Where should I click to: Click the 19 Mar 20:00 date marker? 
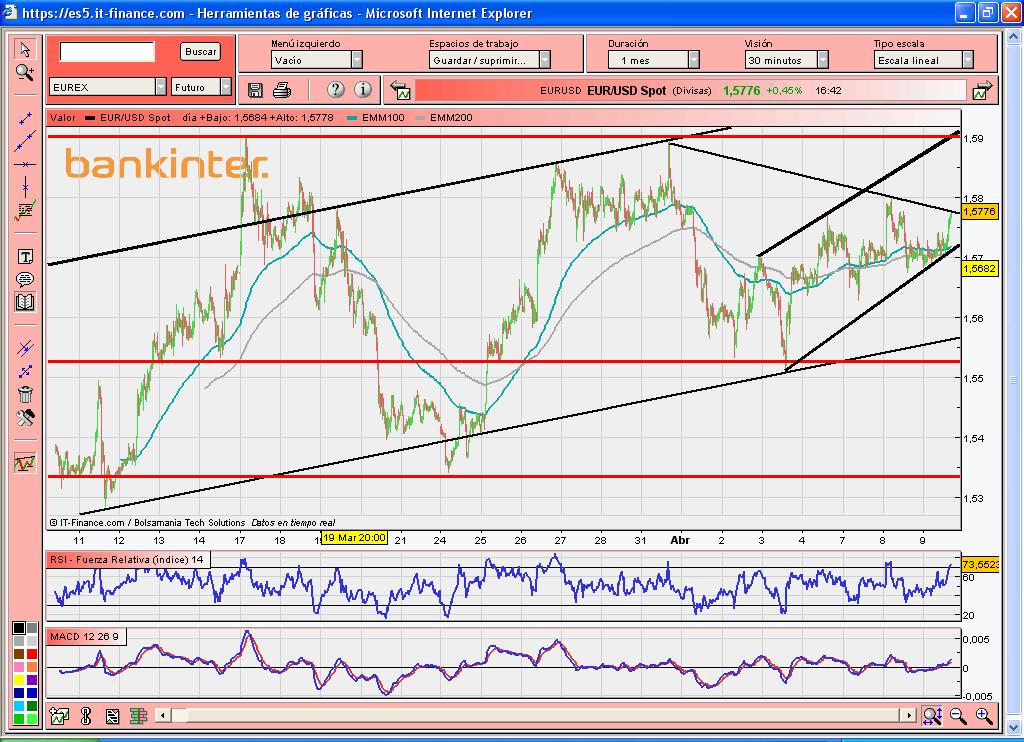(355, 538)
